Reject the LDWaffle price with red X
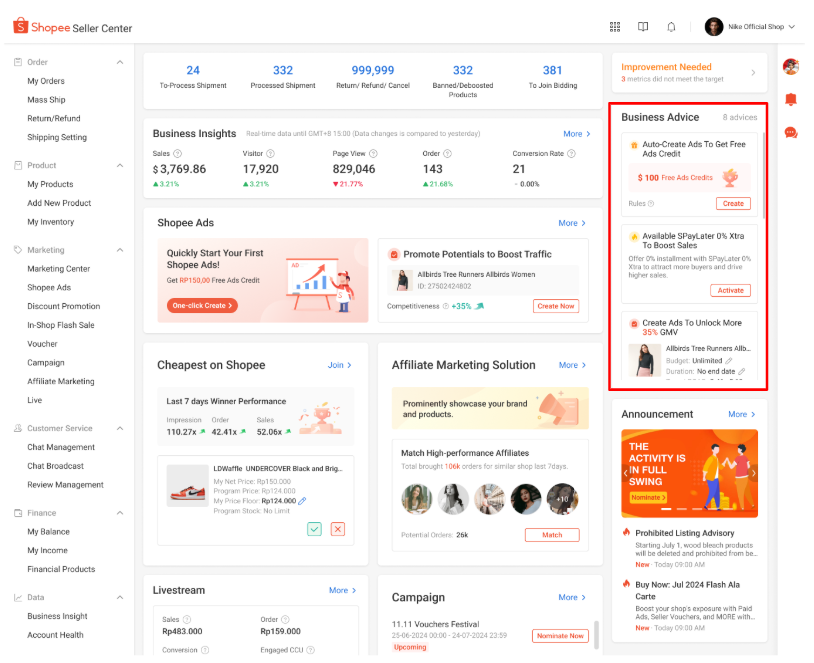This screenshot has height=663, width=814. point(338,529)
